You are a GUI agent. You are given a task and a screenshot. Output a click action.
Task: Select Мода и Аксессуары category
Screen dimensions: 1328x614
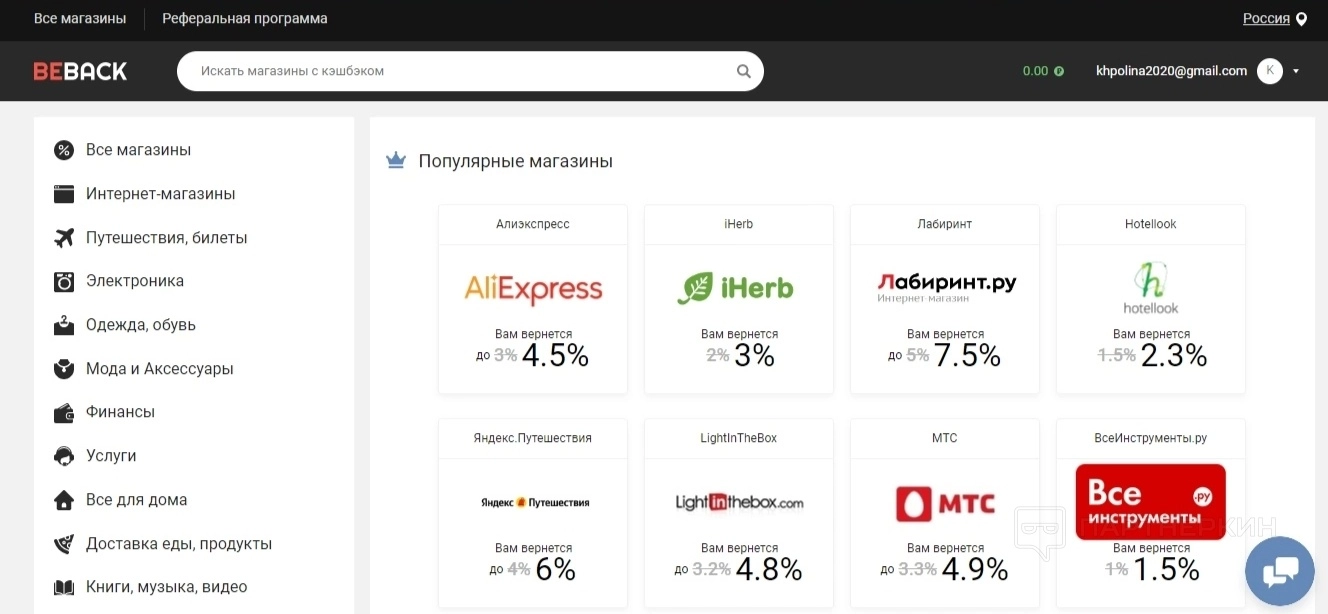click(160, 369)
